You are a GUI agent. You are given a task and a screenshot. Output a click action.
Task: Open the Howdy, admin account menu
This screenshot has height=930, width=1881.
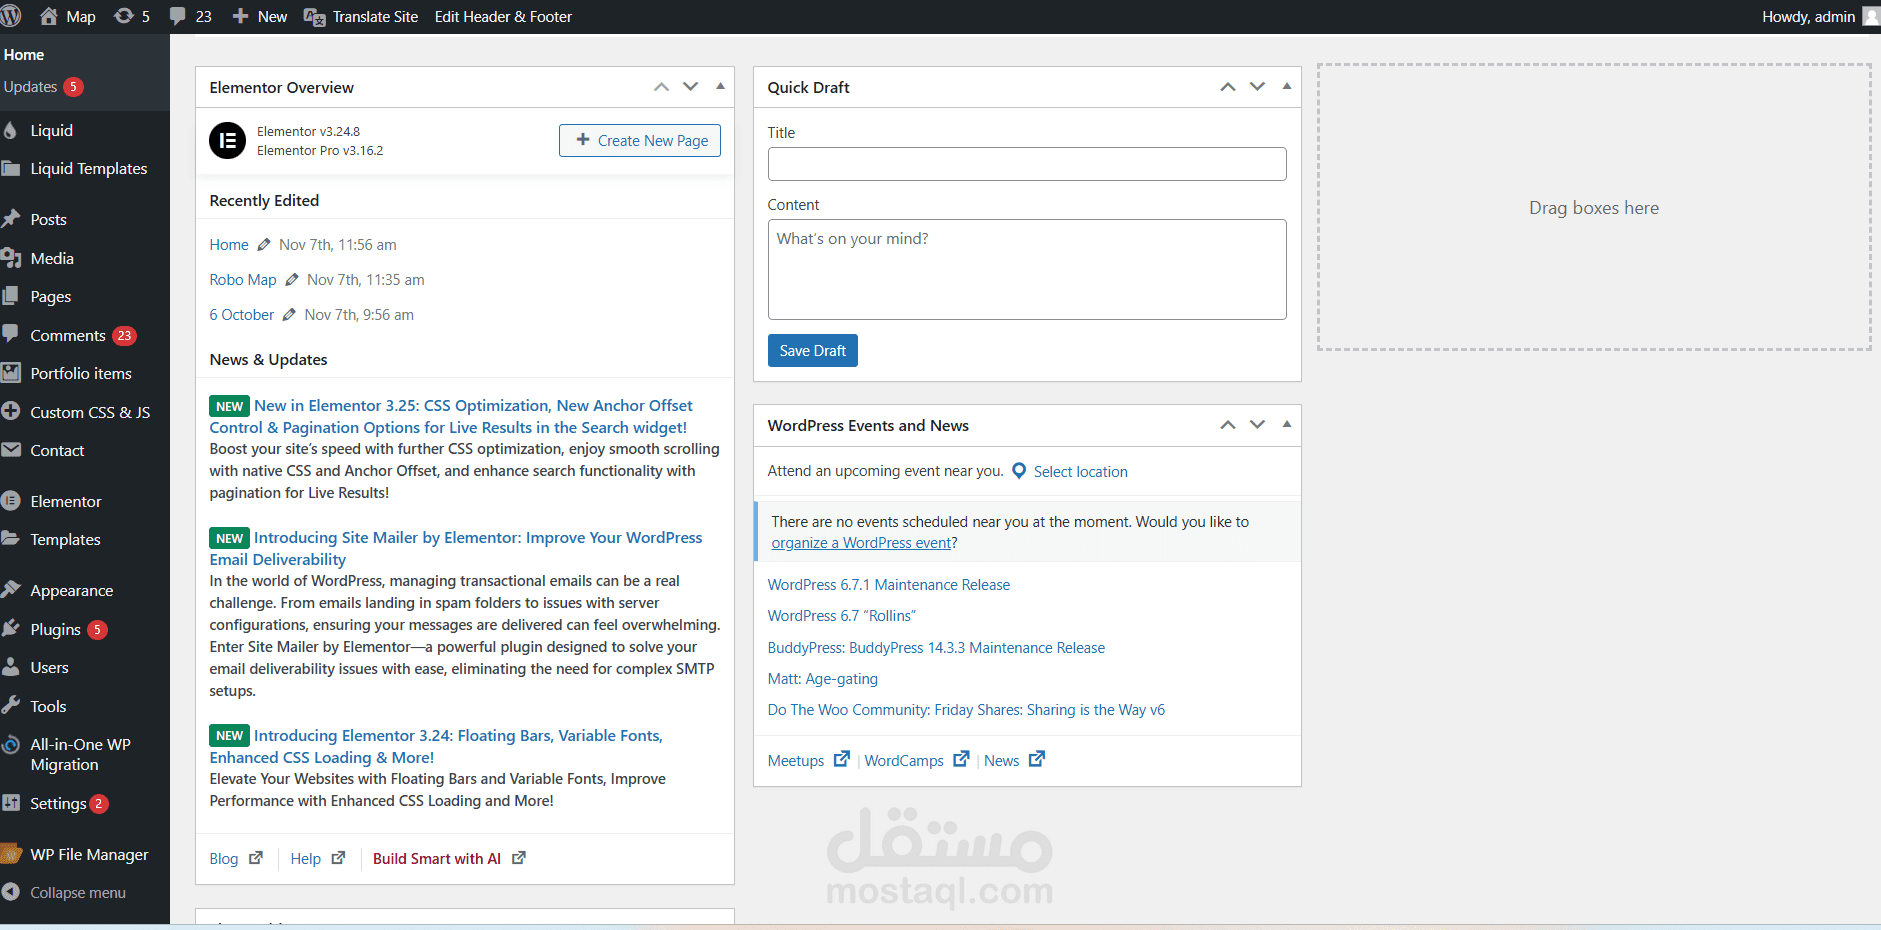point(1820,16)
